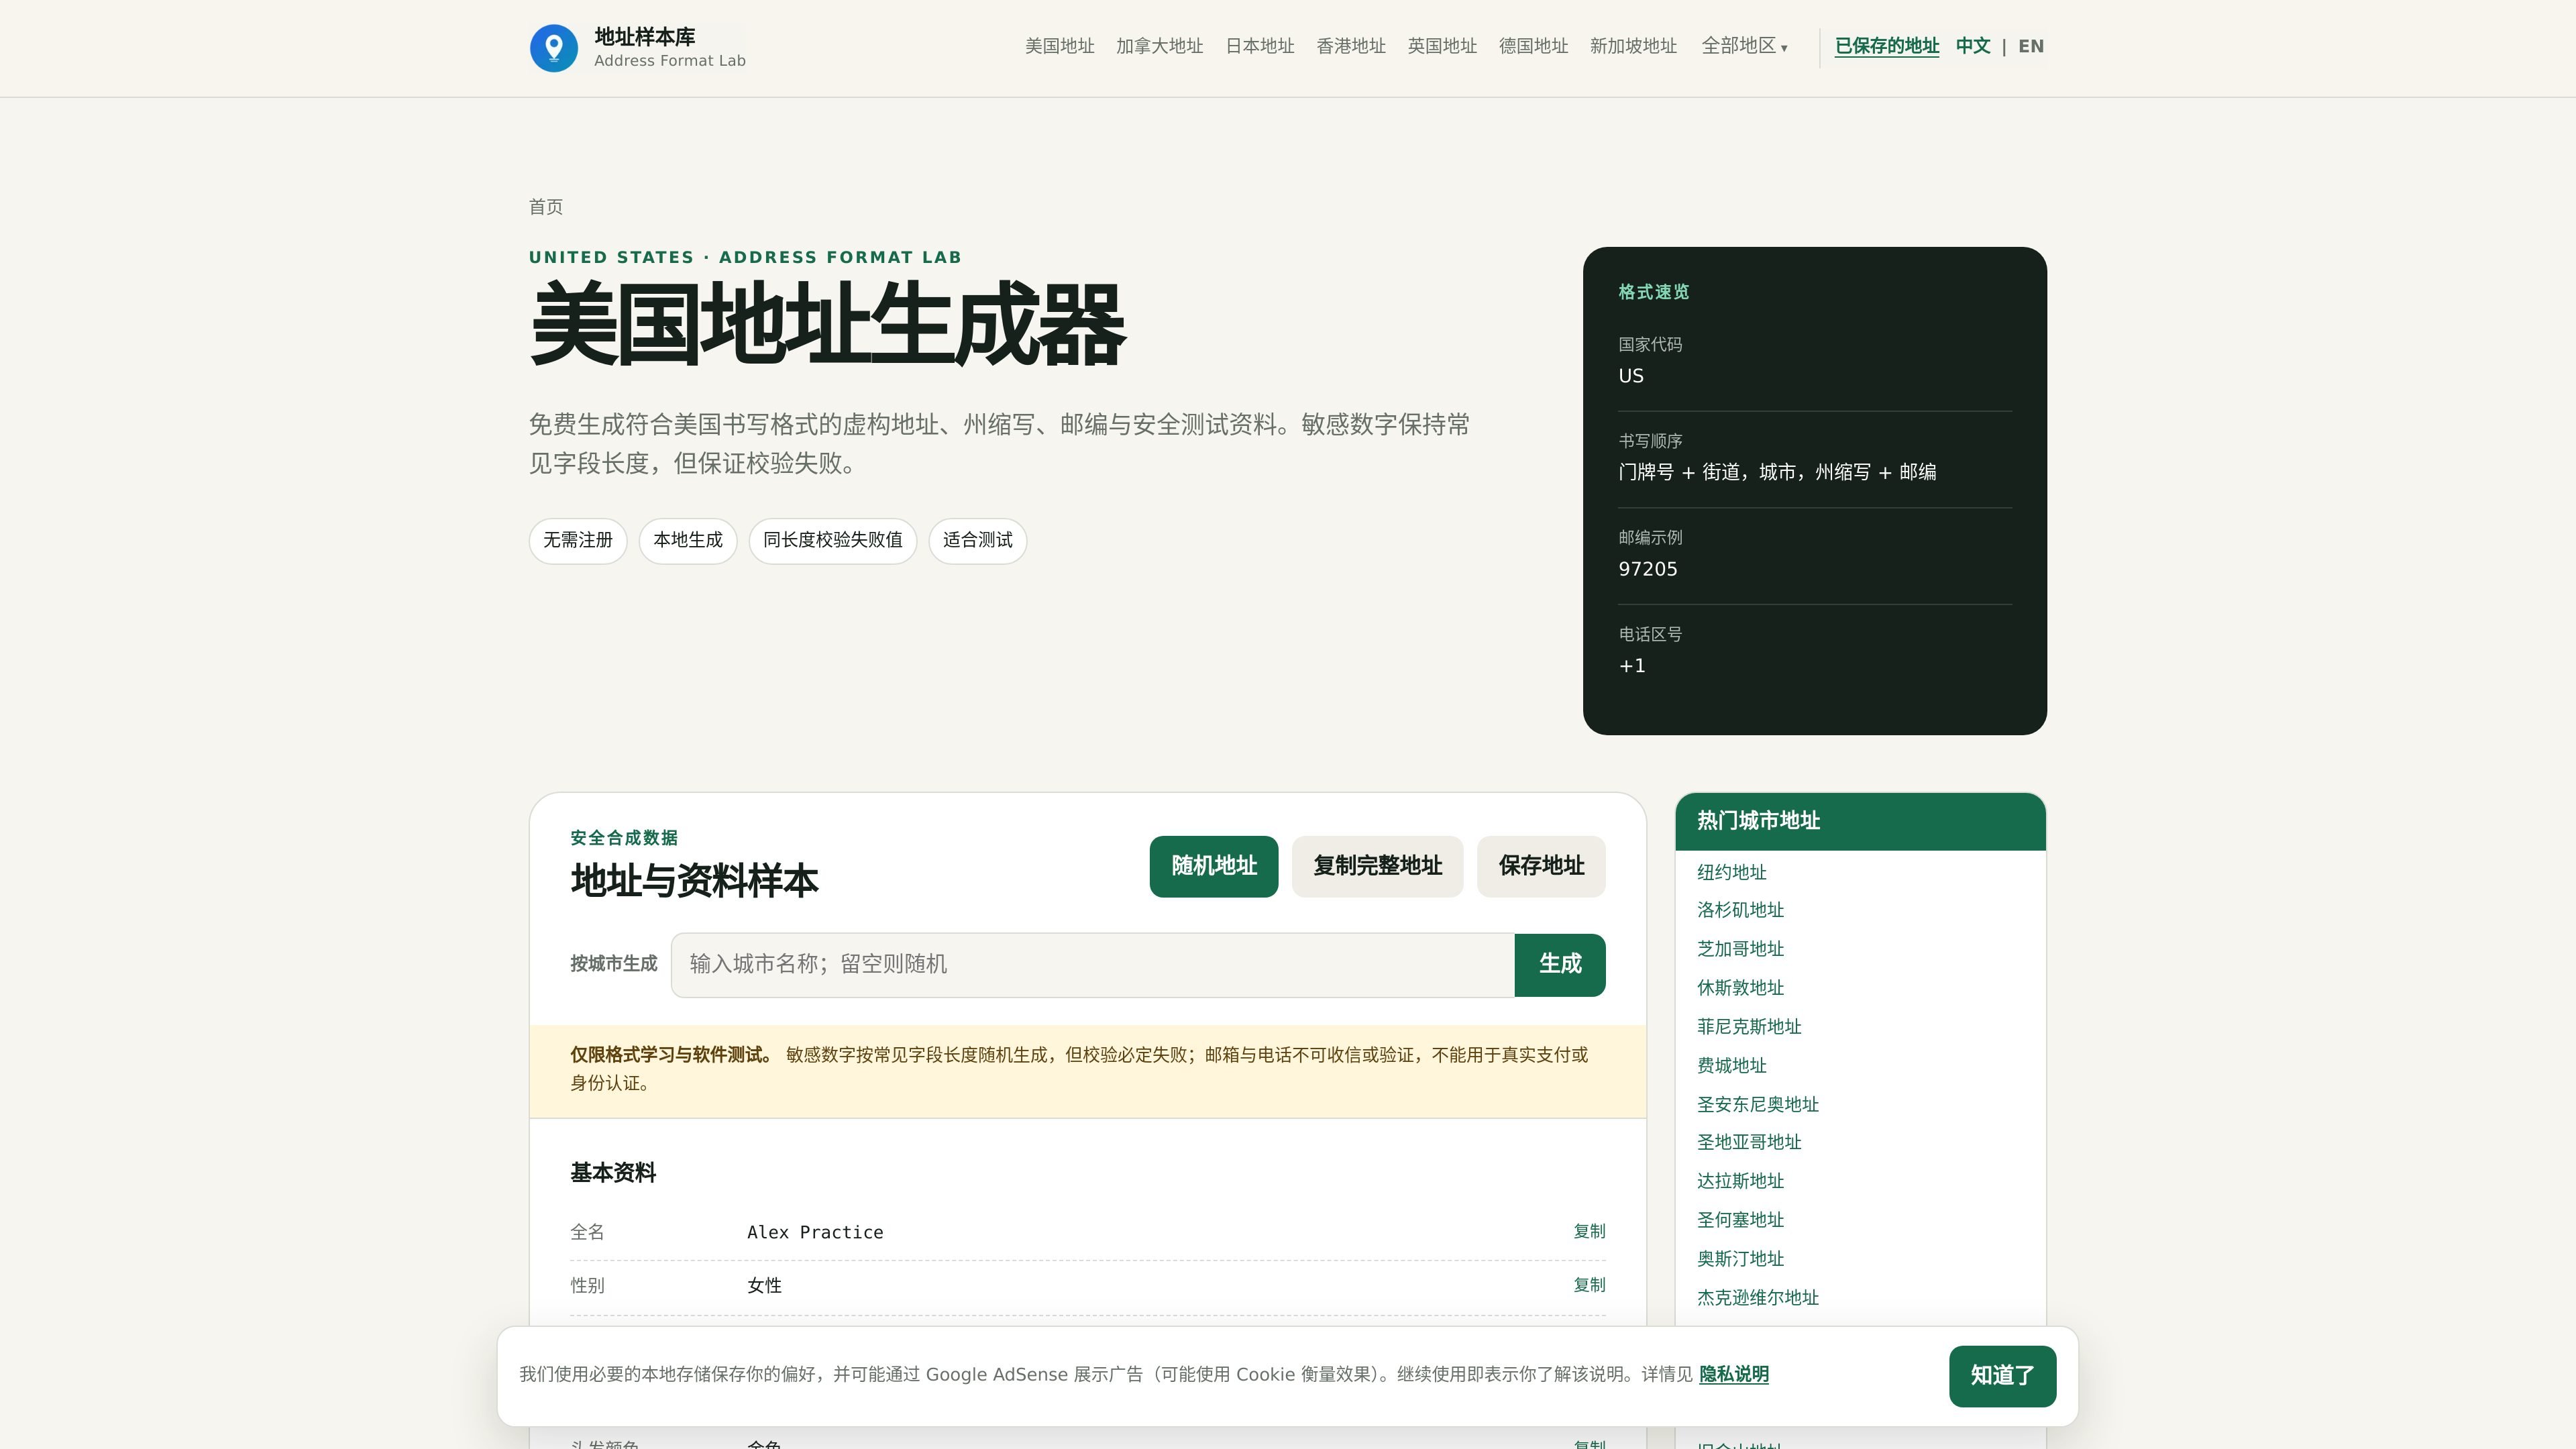
Task: Click the green 生成 button
Action: (1559, 965)
